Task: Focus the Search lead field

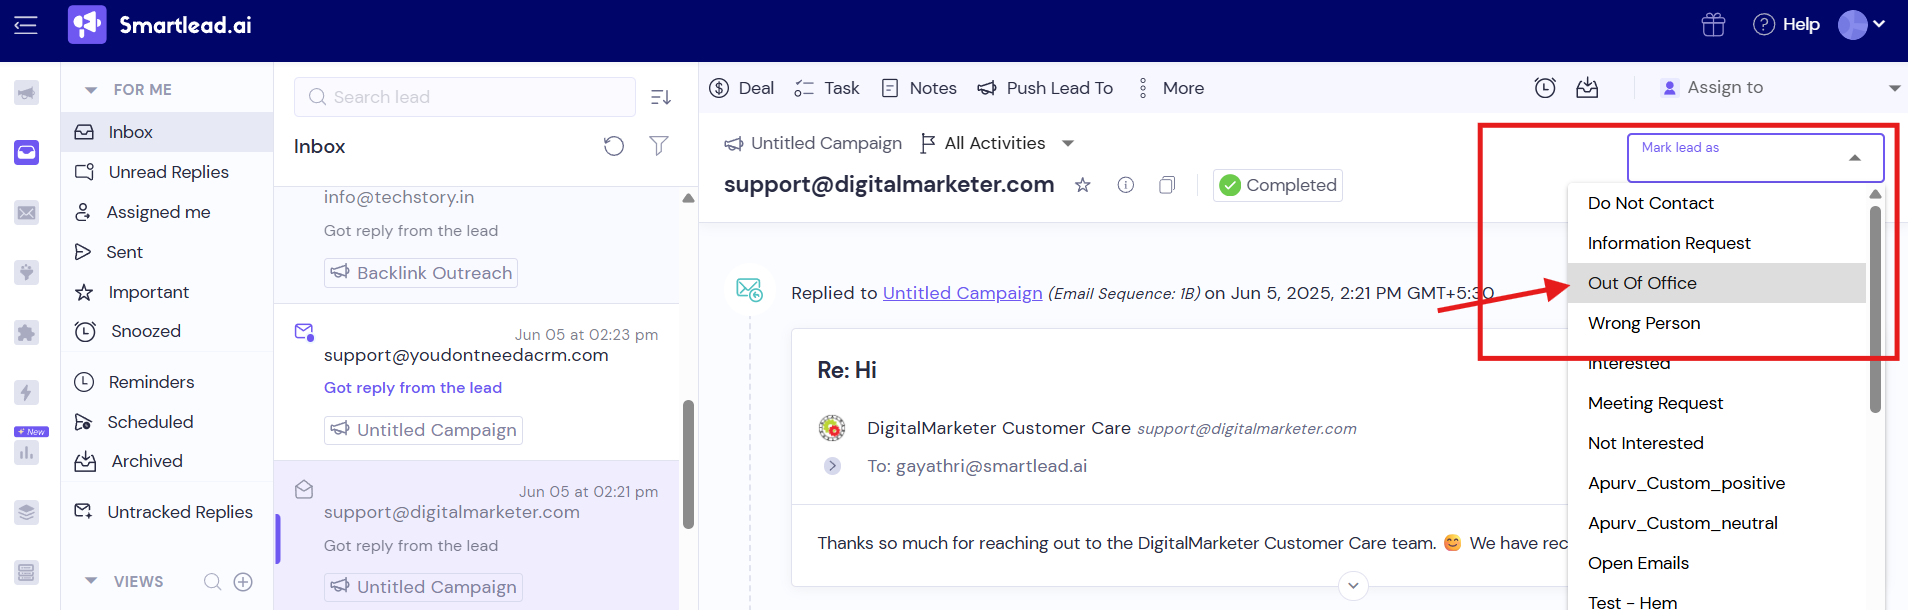Action: [465, 97]
